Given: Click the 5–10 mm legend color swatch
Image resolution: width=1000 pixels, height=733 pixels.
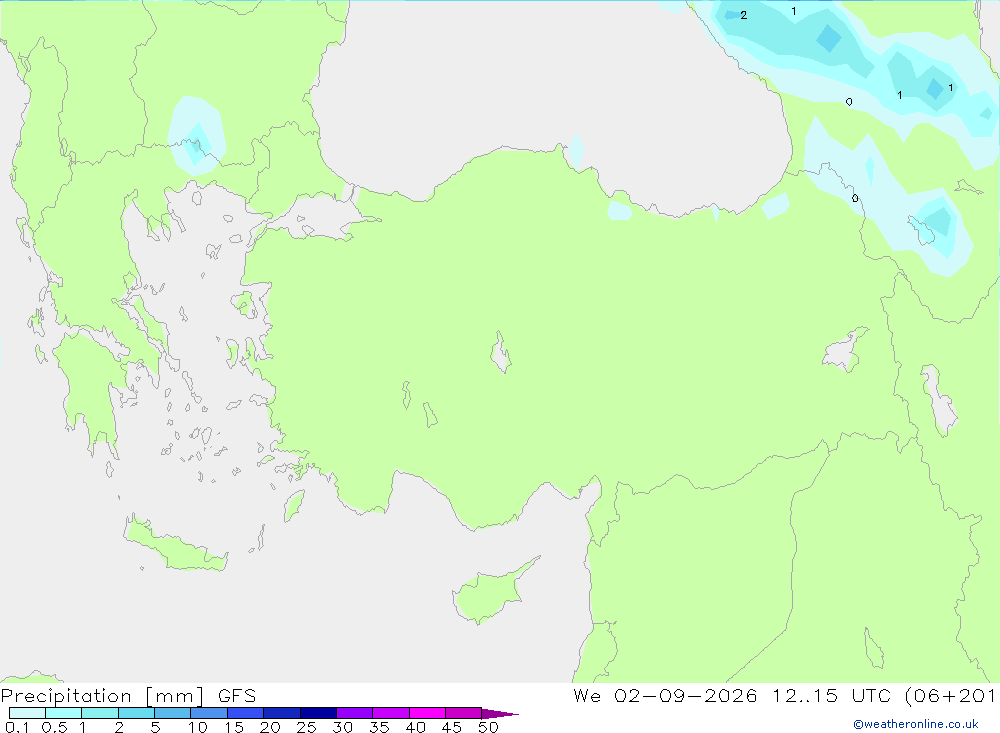Looking at the screenshot, I should tap(173, 713).
